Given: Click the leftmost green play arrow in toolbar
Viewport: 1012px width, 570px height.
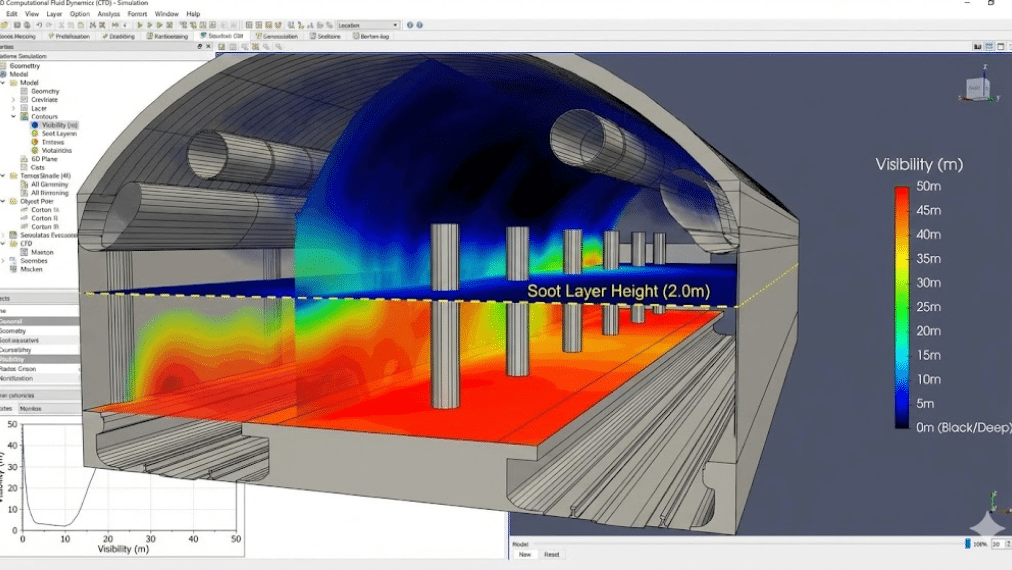Looking at the screenshot, I should click(x=139, y=25).
